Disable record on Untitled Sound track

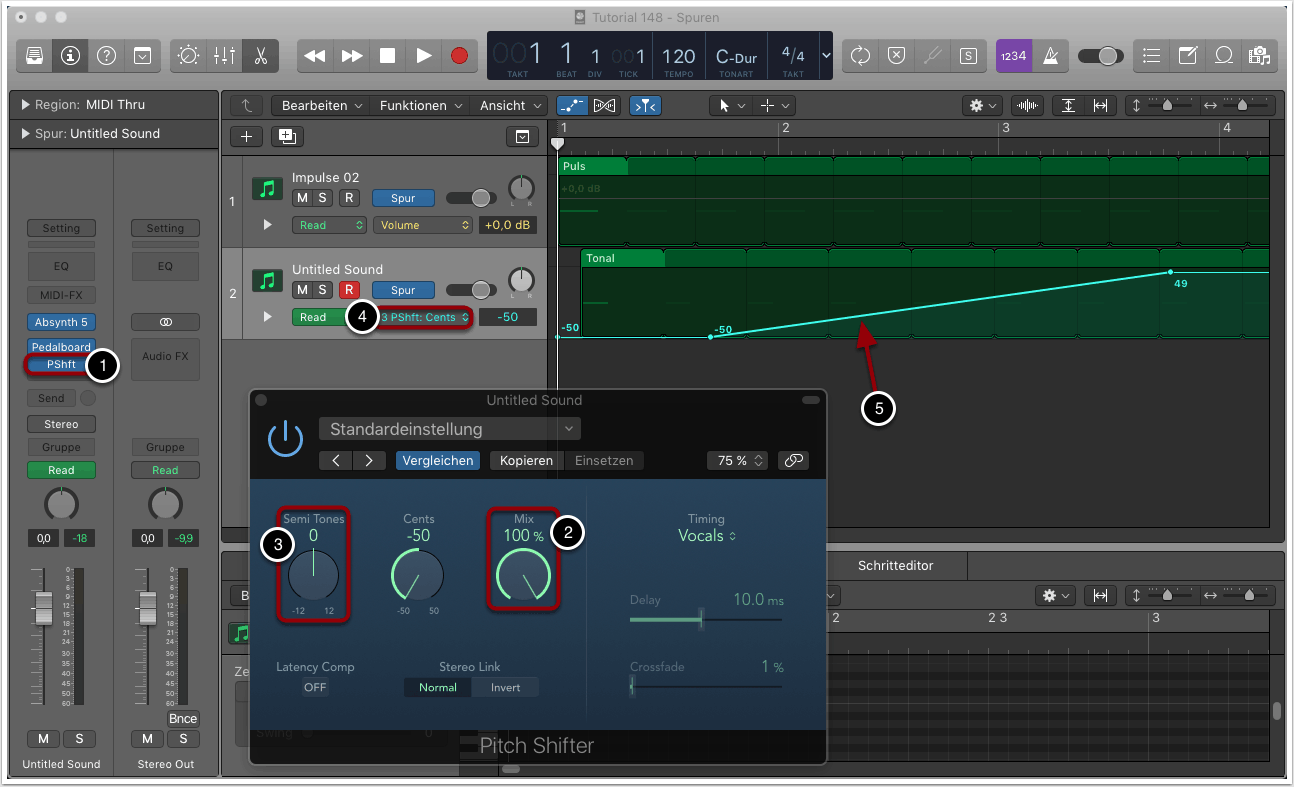tap(349, 290)
